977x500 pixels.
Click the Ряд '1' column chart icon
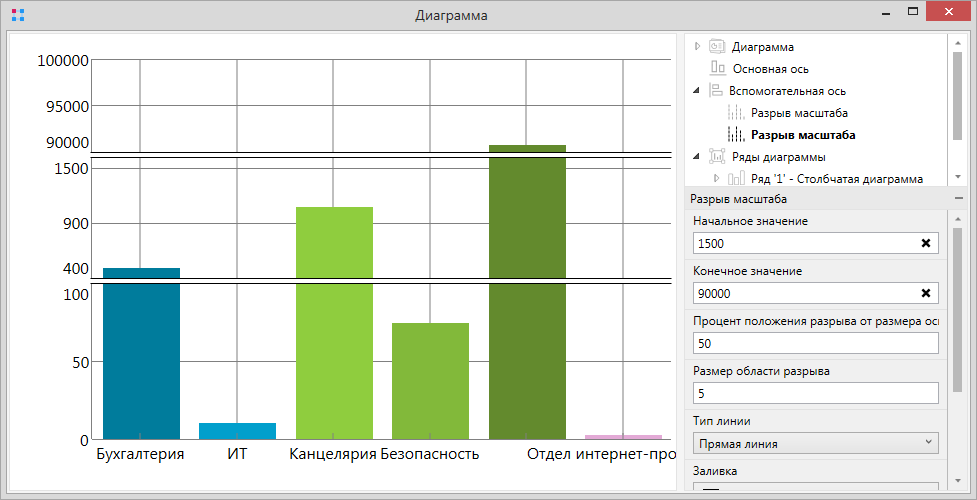(736, 178)
